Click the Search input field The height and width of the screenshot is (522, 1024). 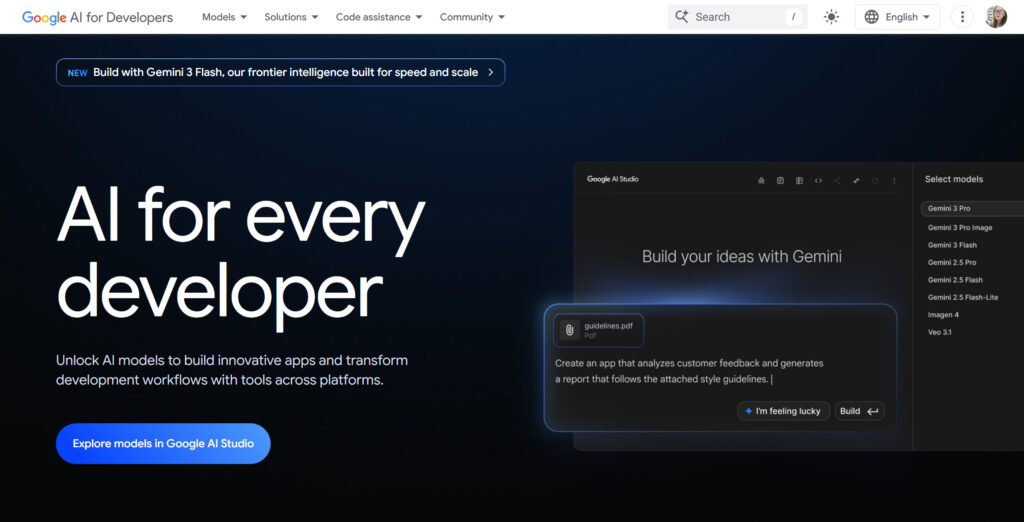click(737, 17)
